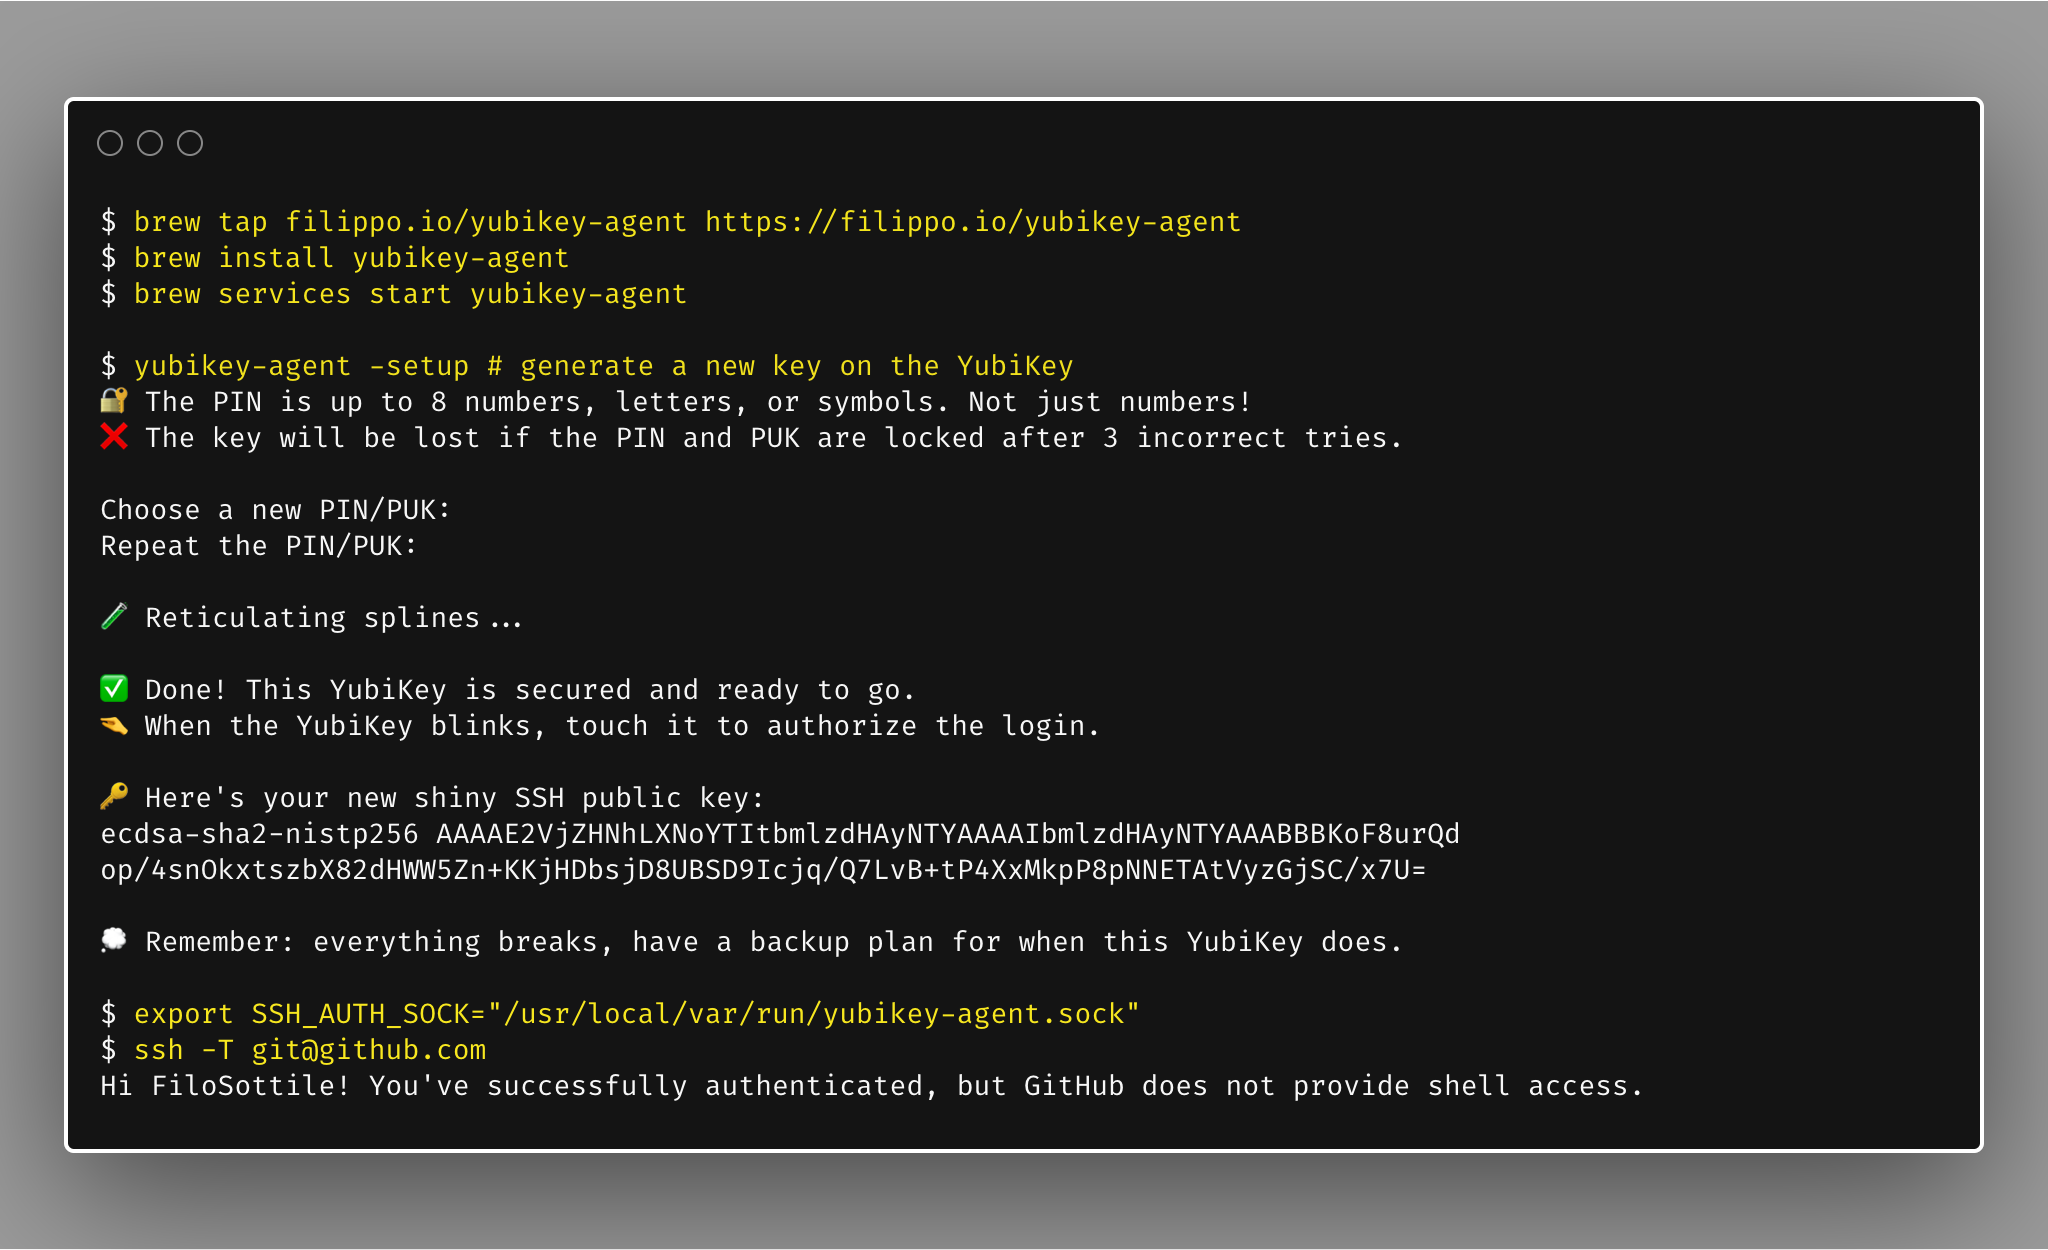Viewport: 2048px width, 1250px height.
Task: Click the lock emoji before PIN instructions
Action: coord(114,401)
